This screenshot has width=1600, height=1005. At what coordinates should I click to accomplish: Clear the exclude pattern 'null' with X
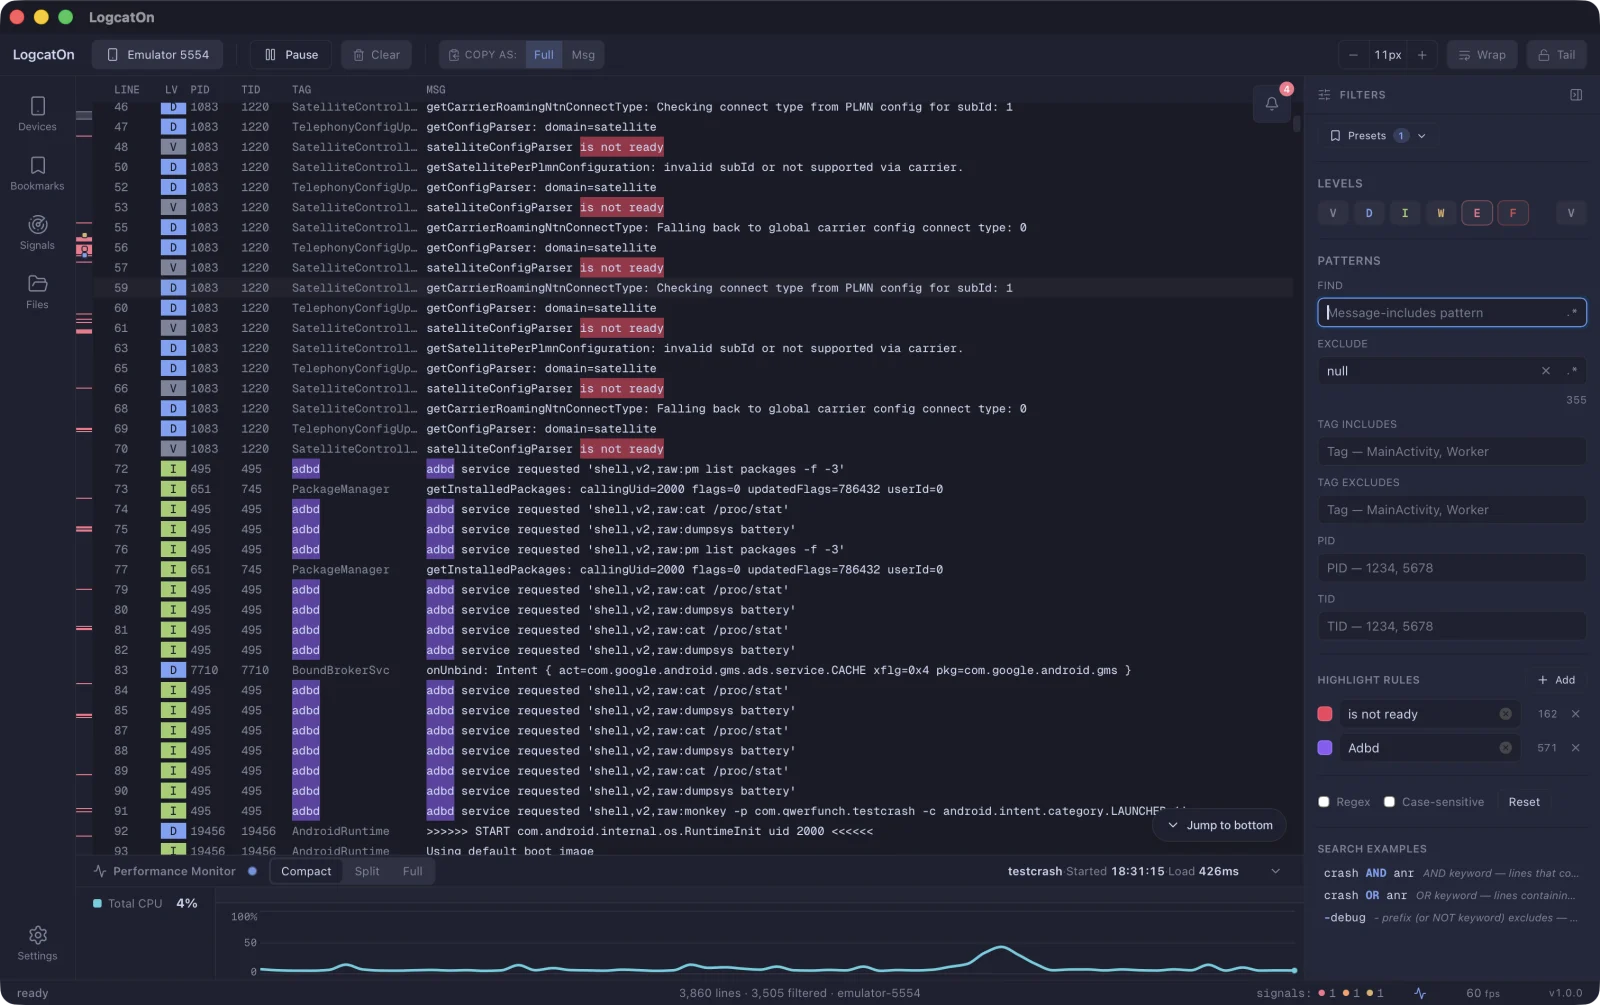pyautogui.click(x=1546, y=371)
